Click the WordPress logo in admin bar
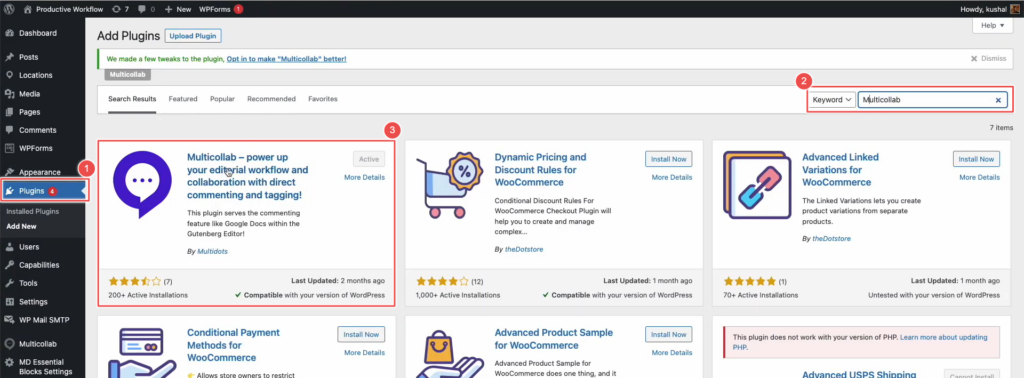1024x378 pixels. coord(9,9)
